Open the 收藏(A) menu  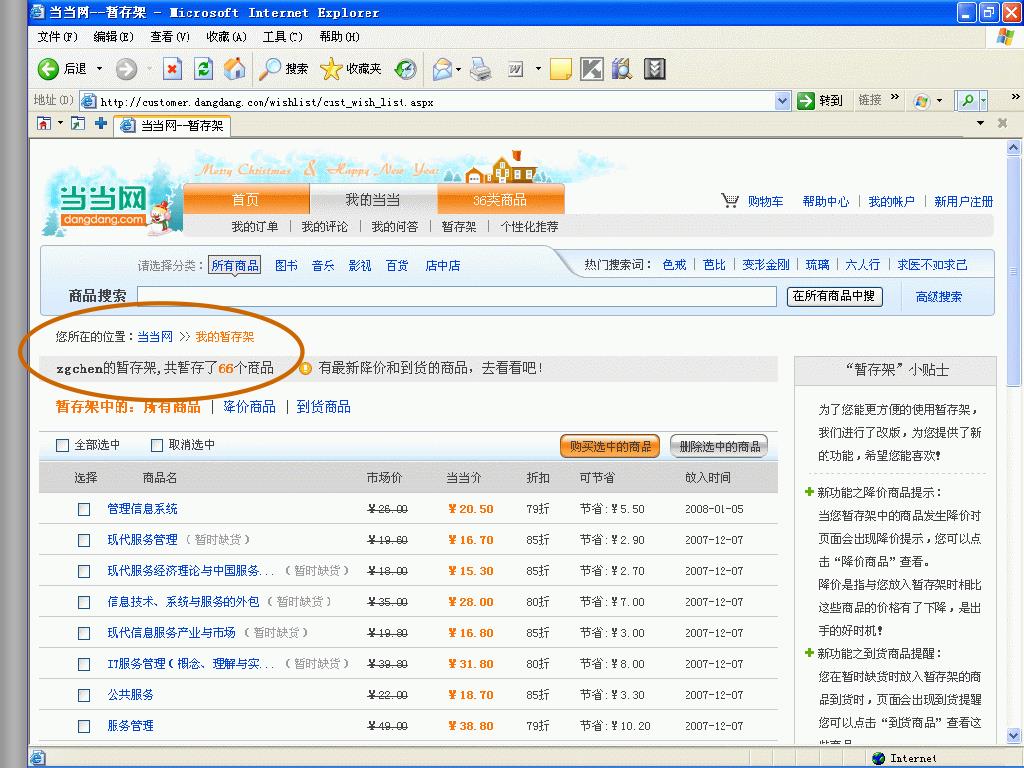pyautogui.click(x=227, y=37)
